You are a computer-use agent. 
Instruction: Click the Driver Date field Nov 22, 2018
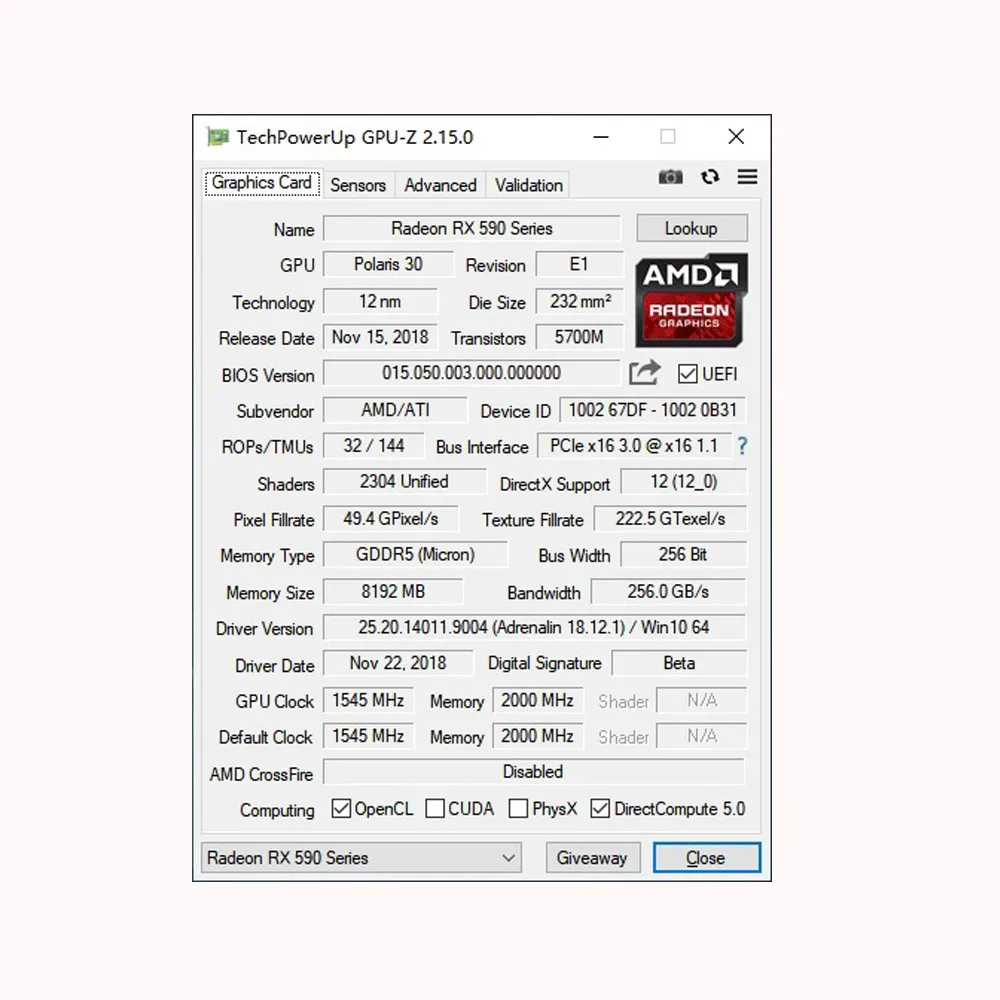click(x=399, y=663)
